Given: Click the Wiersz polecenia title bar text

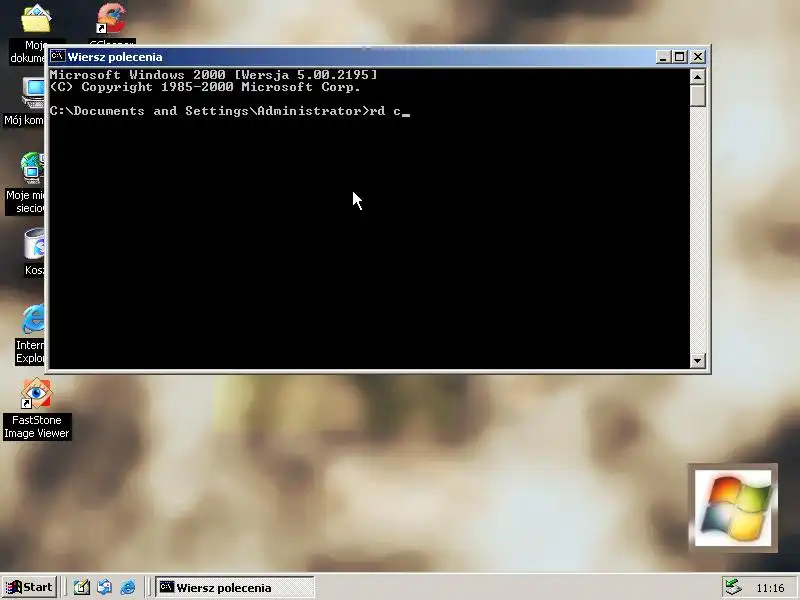Looking at the screenshot, I should point(115,57).
